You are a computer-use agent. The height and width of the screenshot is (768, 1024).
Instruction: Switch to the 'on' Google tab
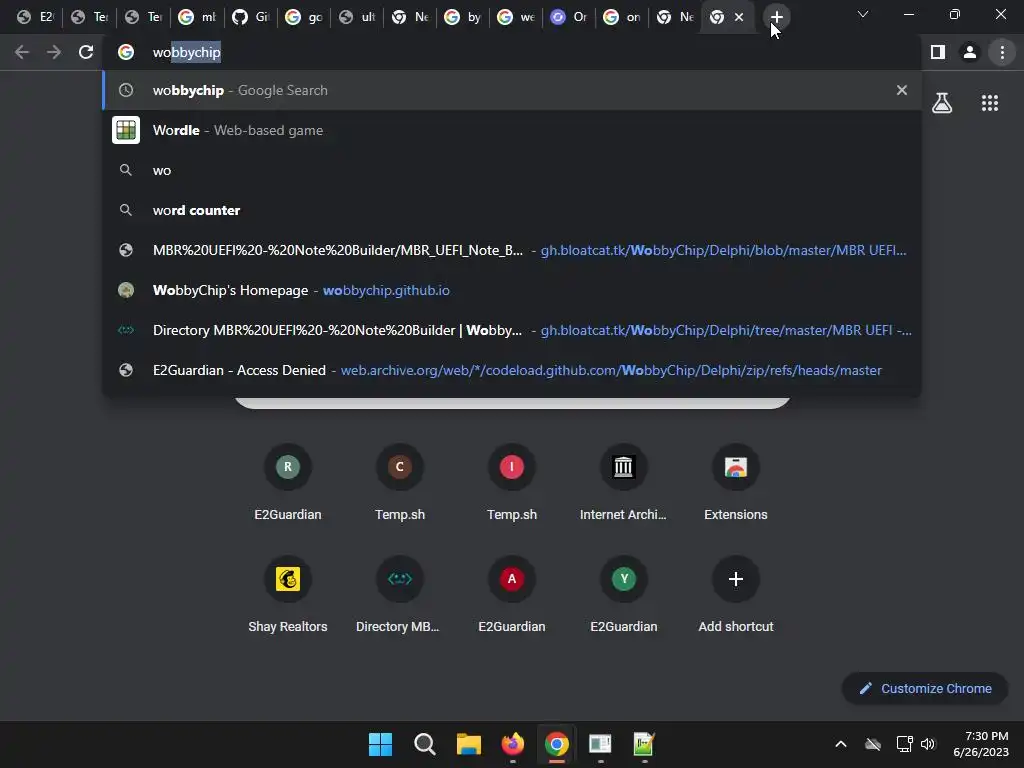pos(622,17)
